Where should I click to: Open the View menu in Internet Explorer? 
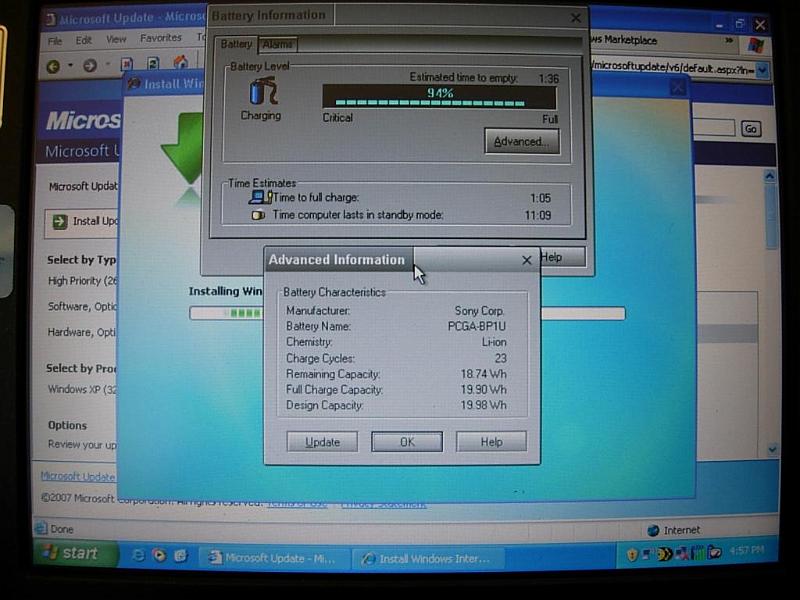click(x=116, y=39)
